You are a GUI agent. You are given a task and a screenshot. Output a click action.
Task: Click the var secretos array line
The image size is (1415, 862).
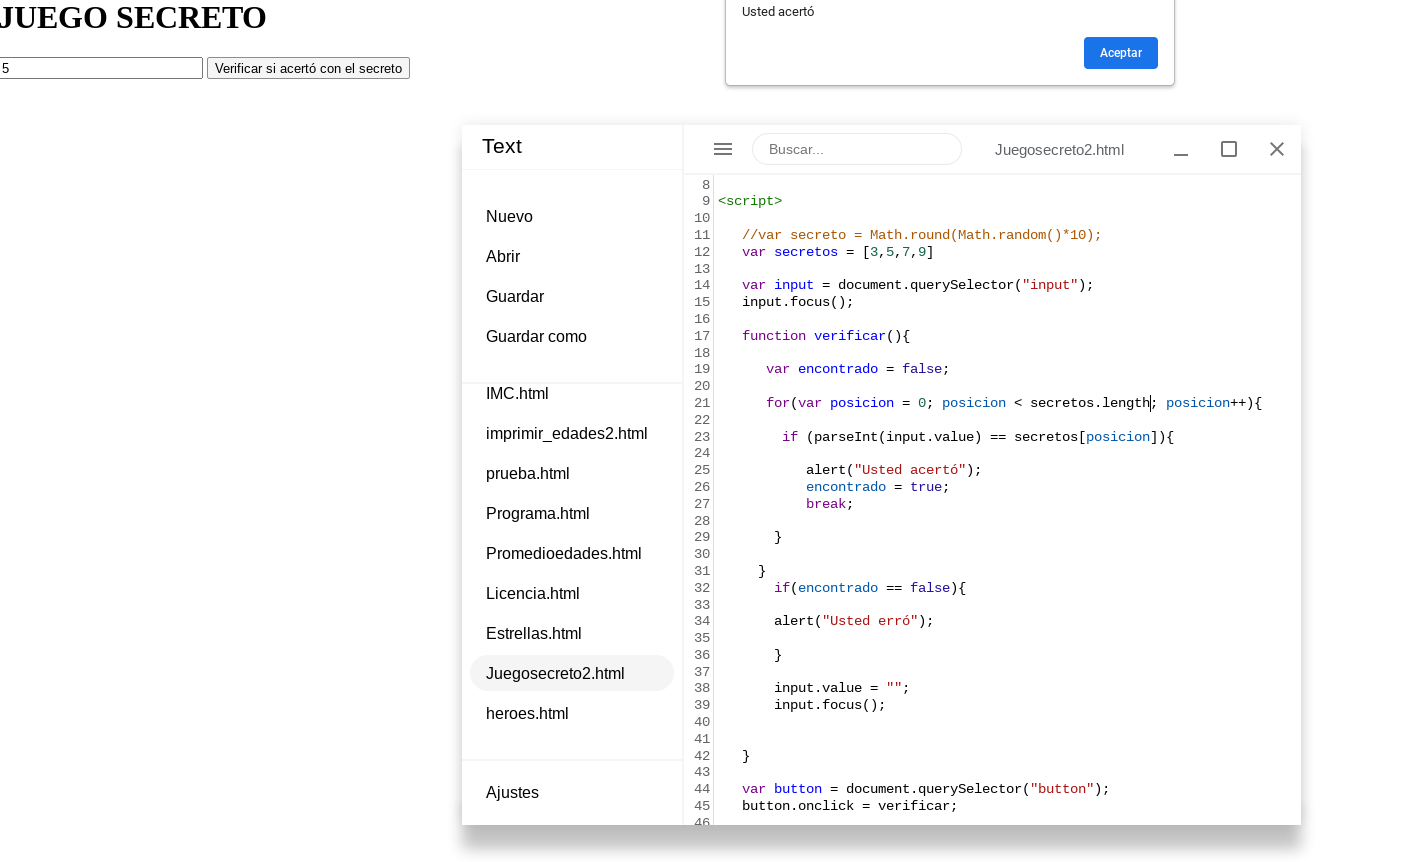[x=838, y=252]
